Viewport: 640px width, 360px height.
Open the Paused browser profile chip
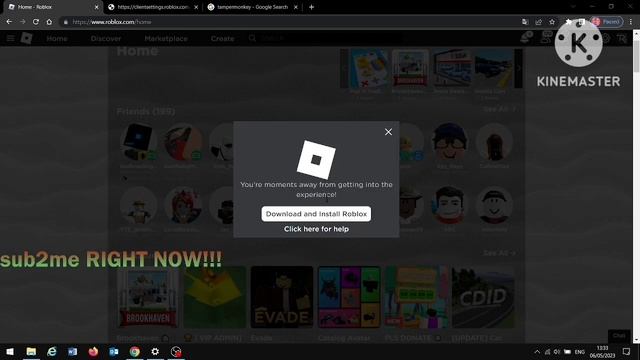tap(607, 22)
